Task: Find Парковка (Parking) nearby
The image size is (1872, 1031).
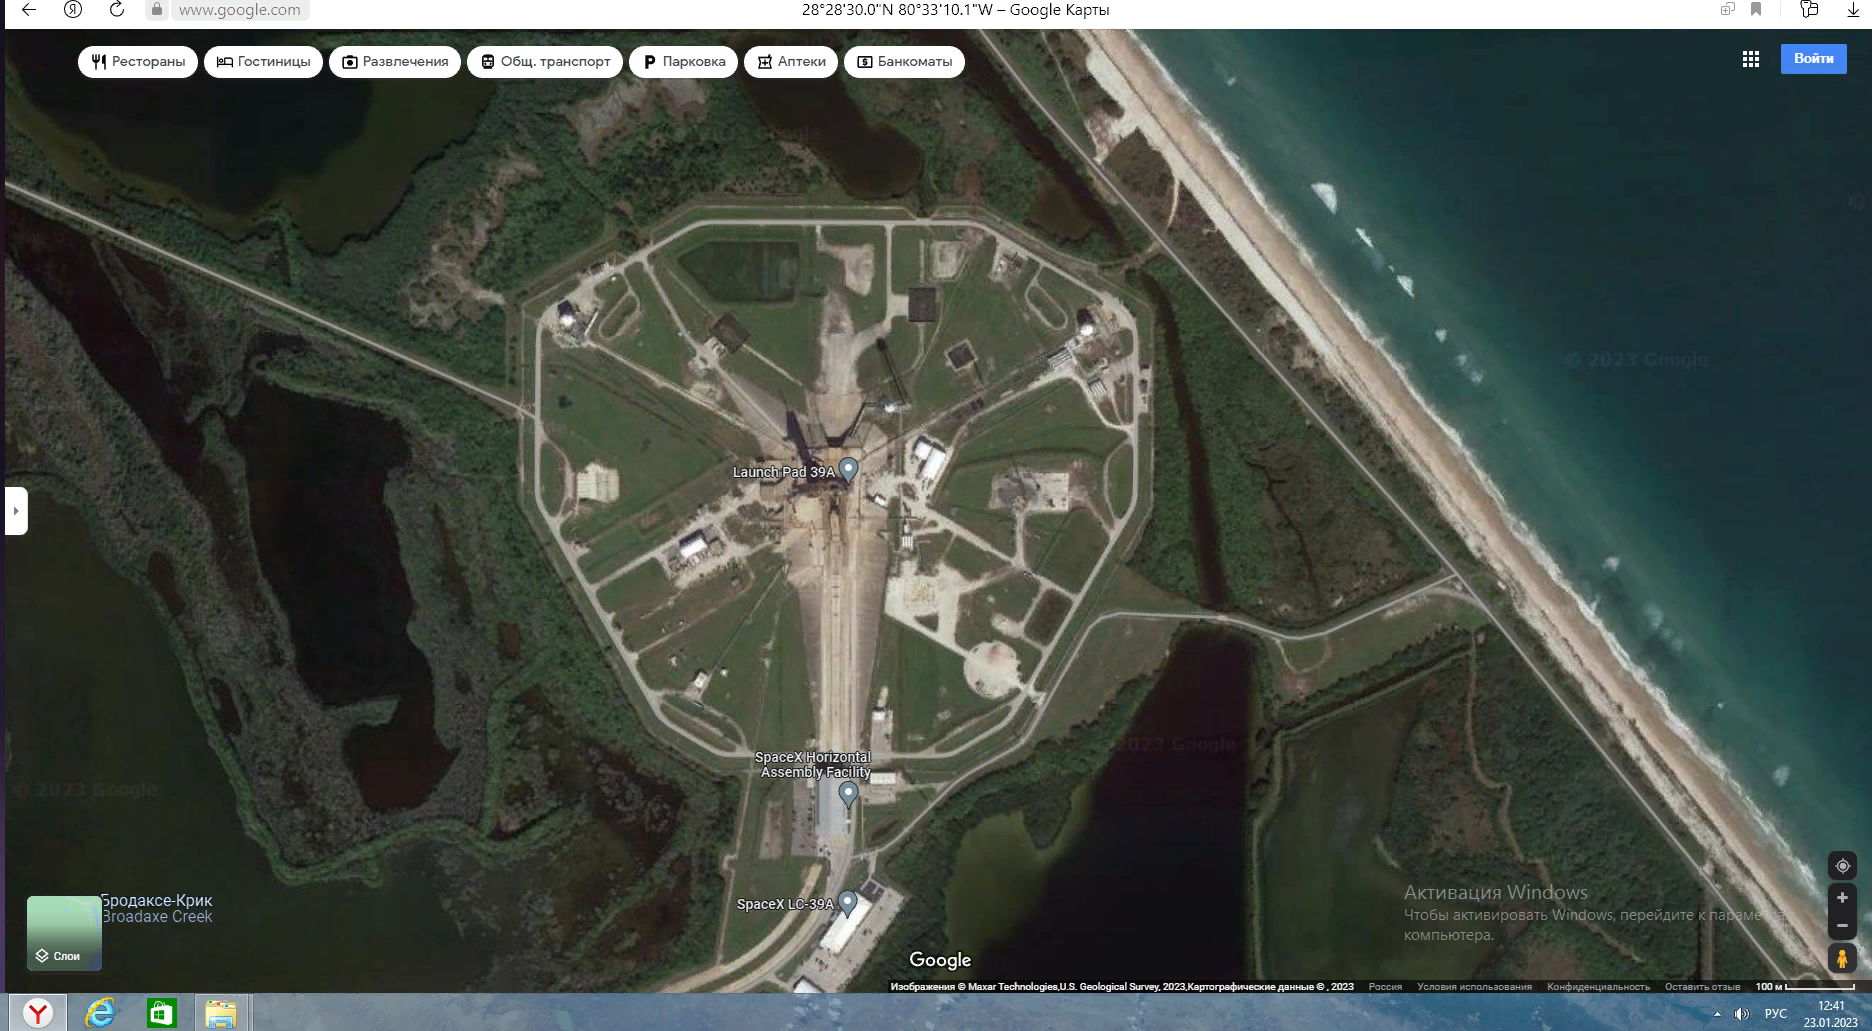Action: 683,62
